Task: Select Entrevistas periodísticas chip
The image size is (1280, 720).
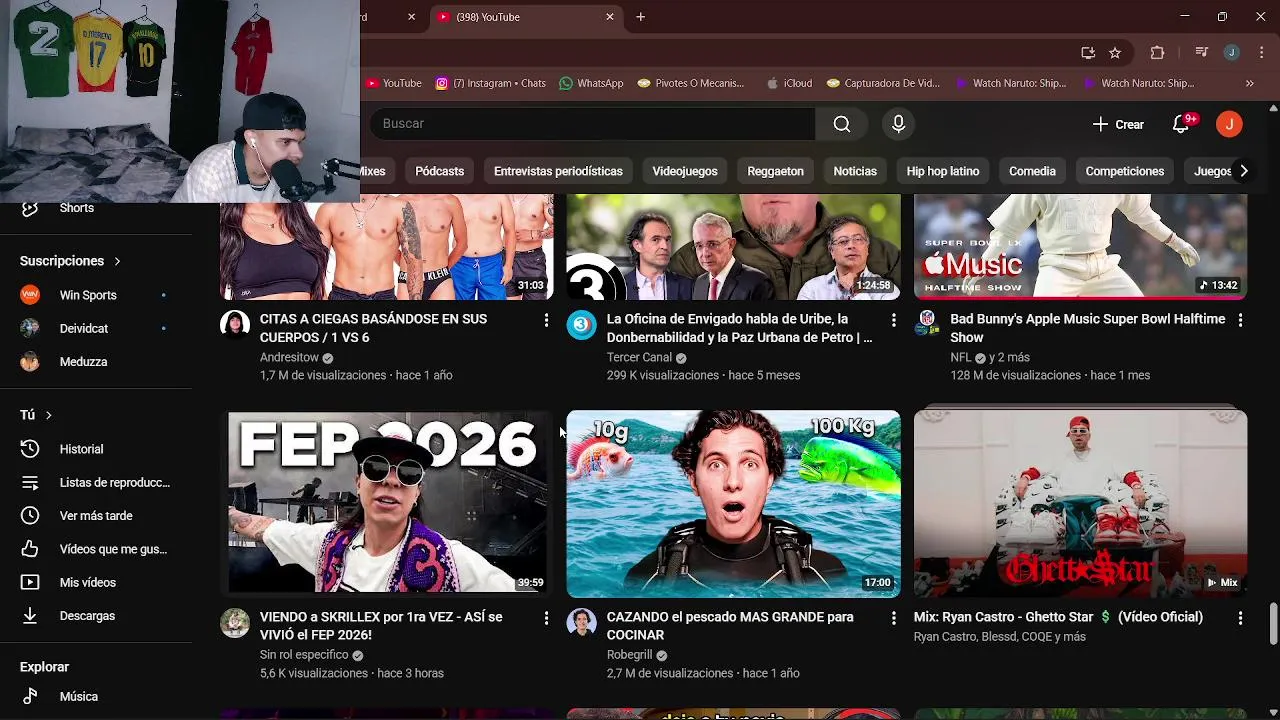Action: pyautogui.click(x=558, y=171)
